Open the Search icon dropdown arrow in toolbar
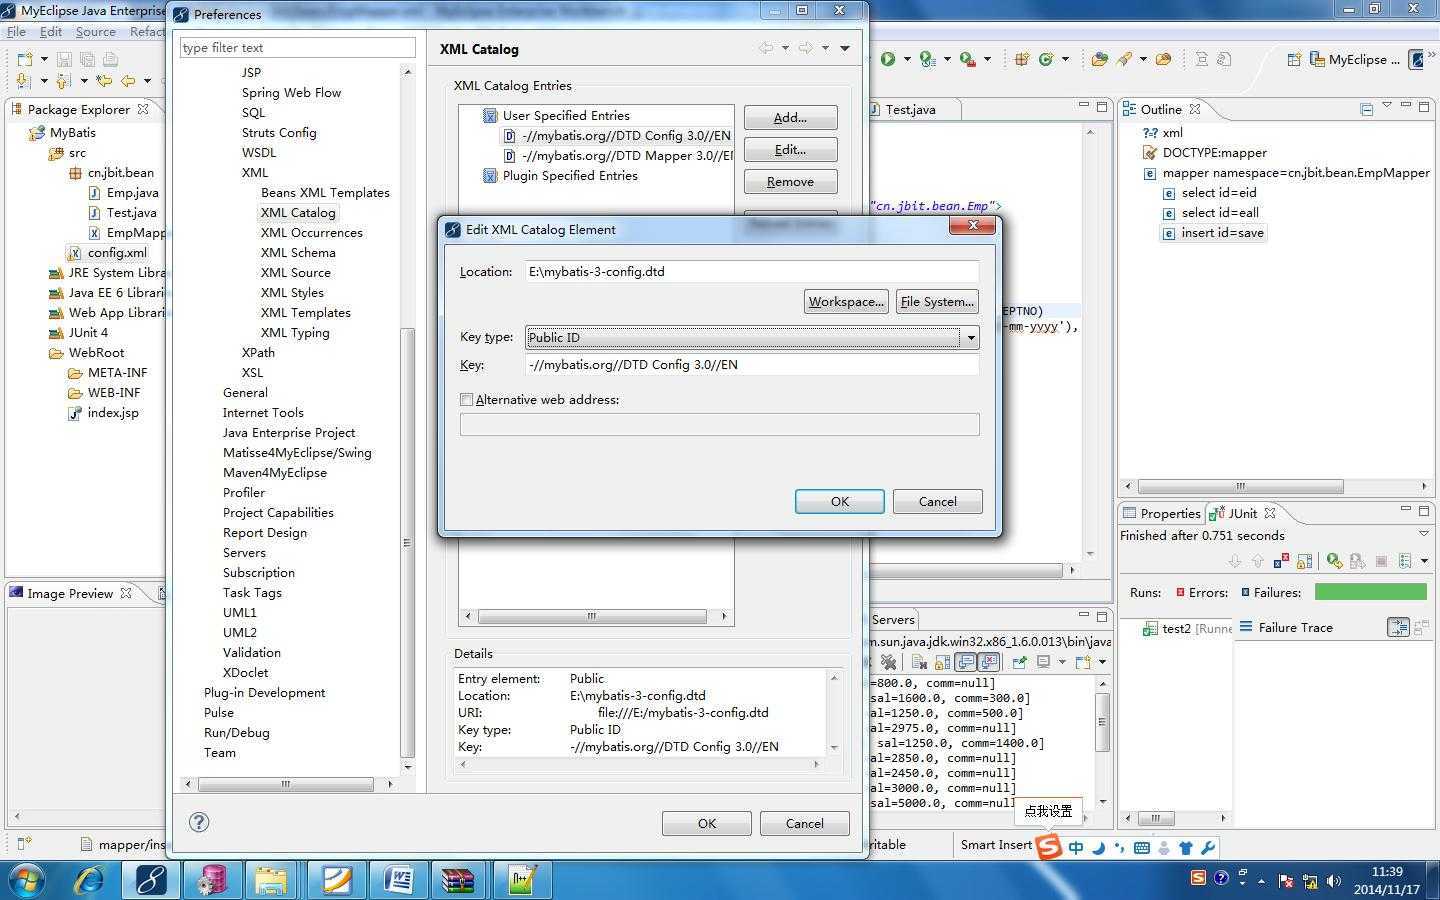 [1143, 59]
